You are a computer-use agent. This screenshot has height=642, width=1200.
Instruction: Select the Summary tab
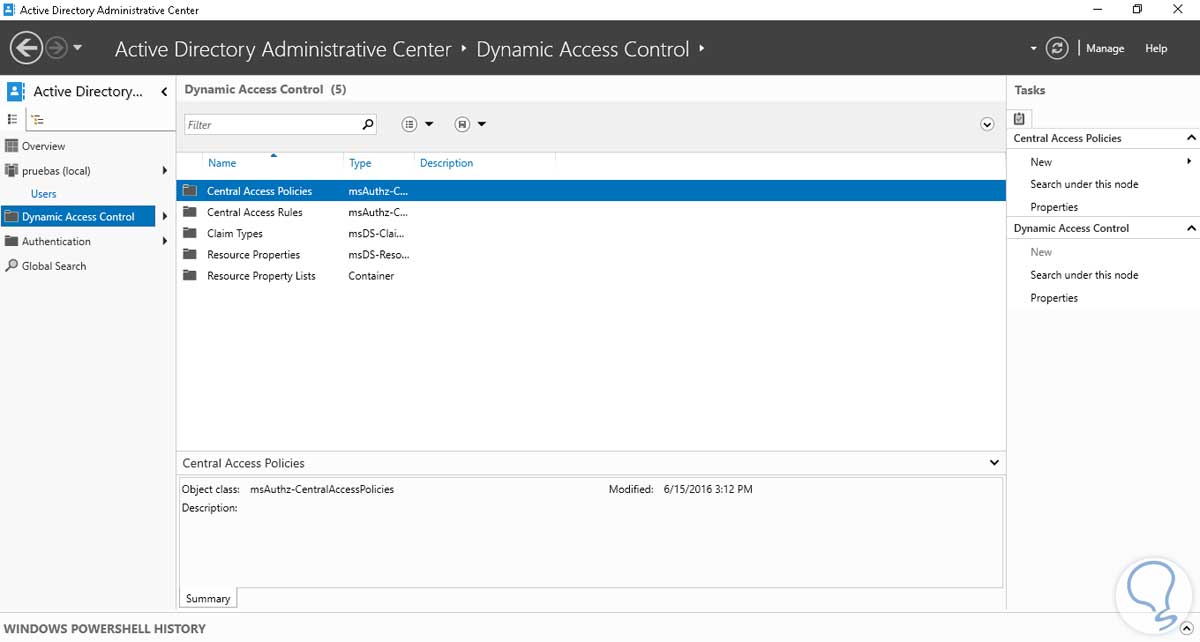(x=208, y=598)
